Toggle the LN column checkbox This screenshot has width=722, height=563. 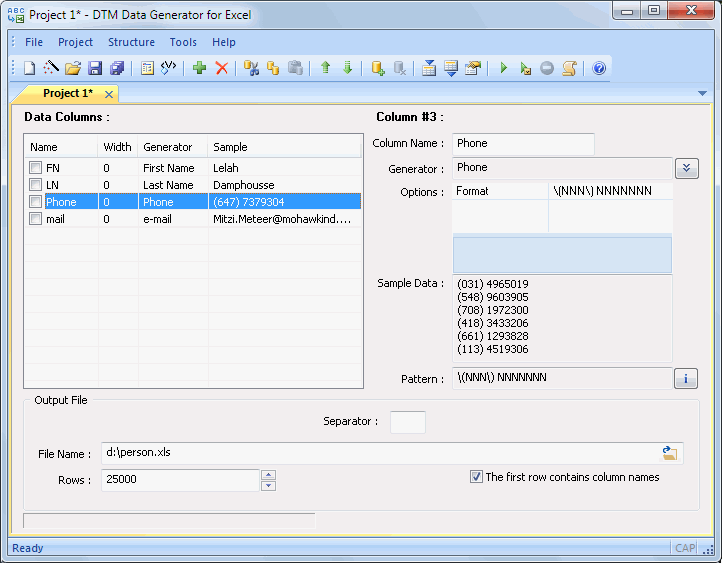coord(35,185)
